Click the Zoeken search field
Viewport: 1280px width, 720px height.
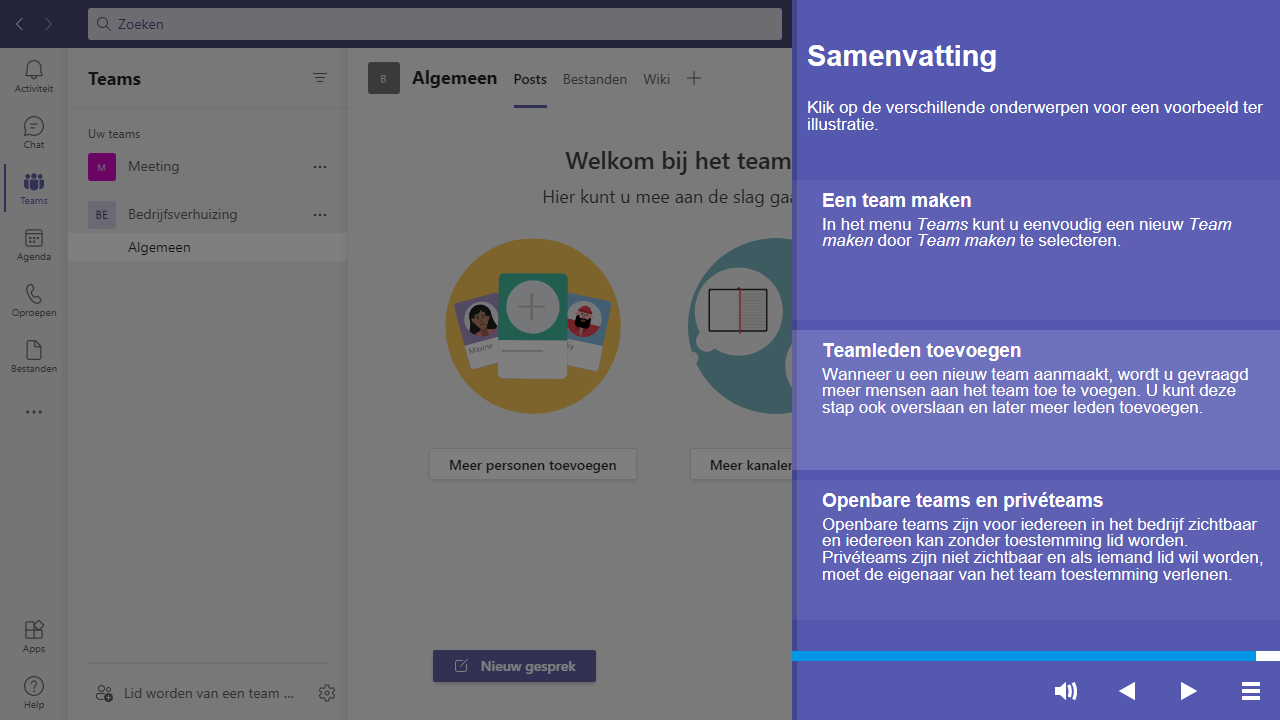(435, 24)
